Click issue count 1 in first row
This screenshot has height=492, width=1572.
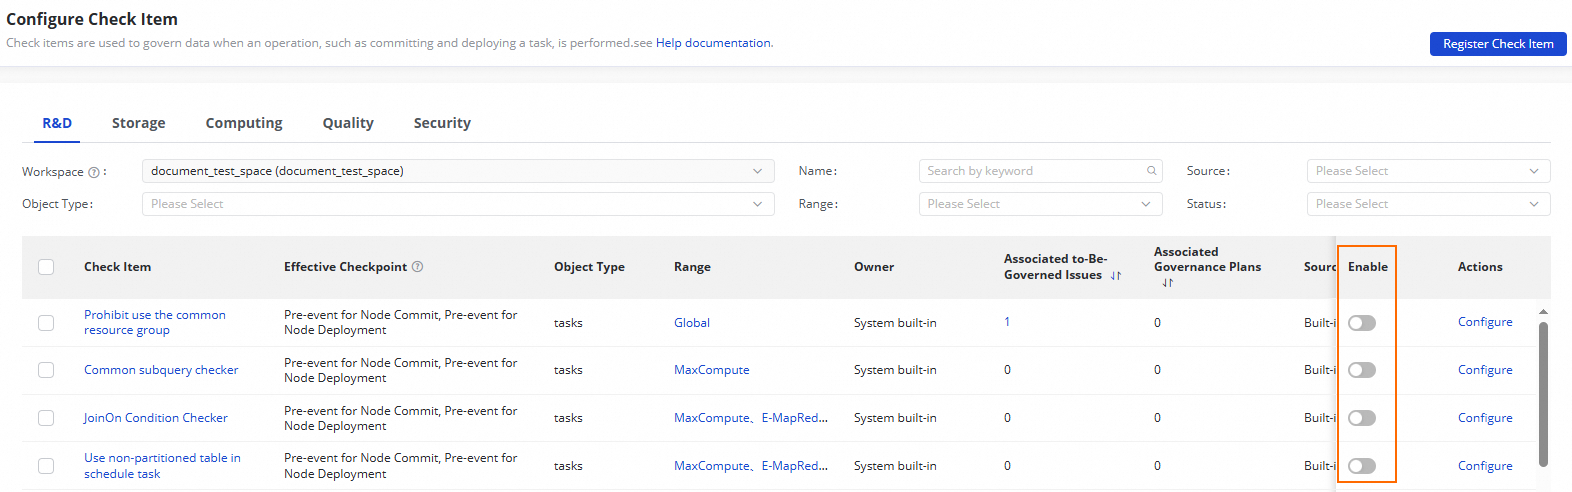[1007, 322]
